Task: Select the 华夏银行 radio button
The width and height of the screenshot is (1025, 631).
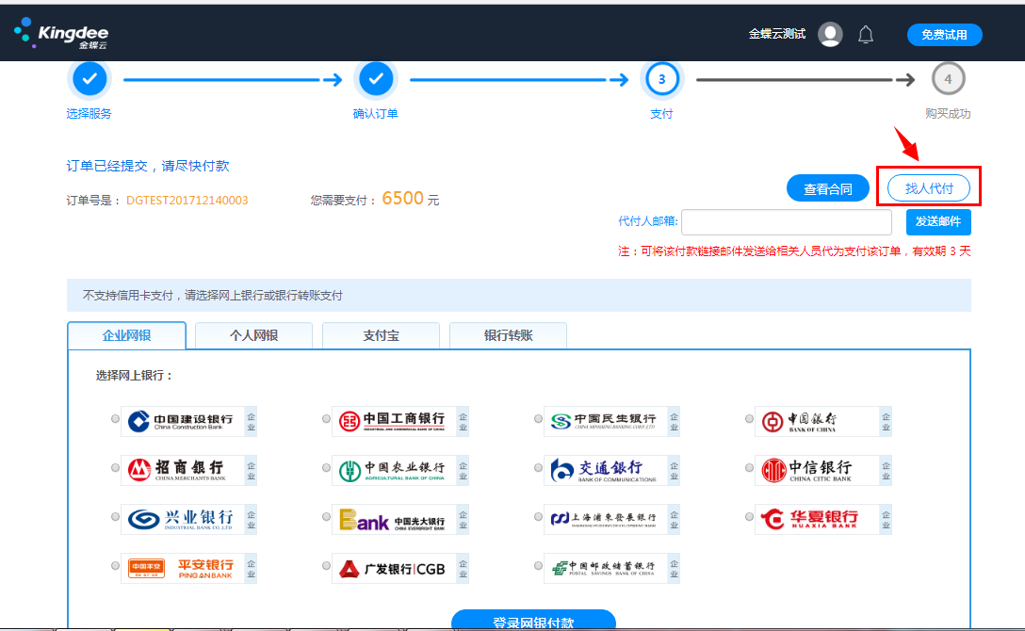Action: tap(749, 517)
